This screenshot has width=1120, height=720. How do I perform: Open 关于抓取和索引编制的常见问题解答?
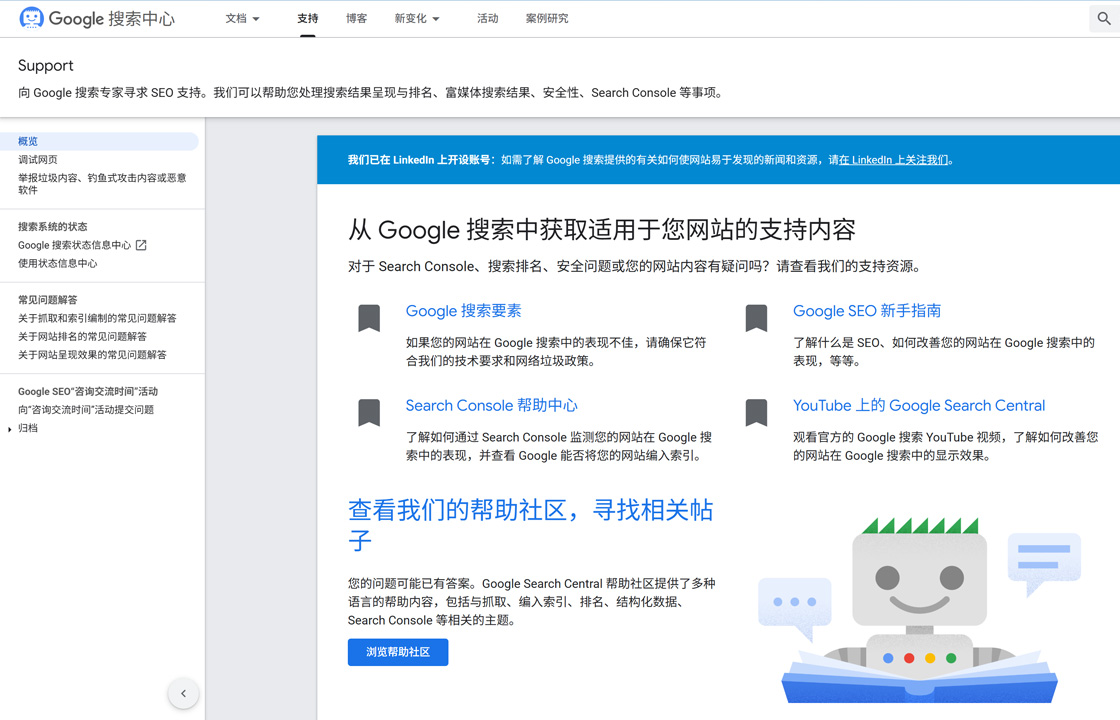(97, 318)
